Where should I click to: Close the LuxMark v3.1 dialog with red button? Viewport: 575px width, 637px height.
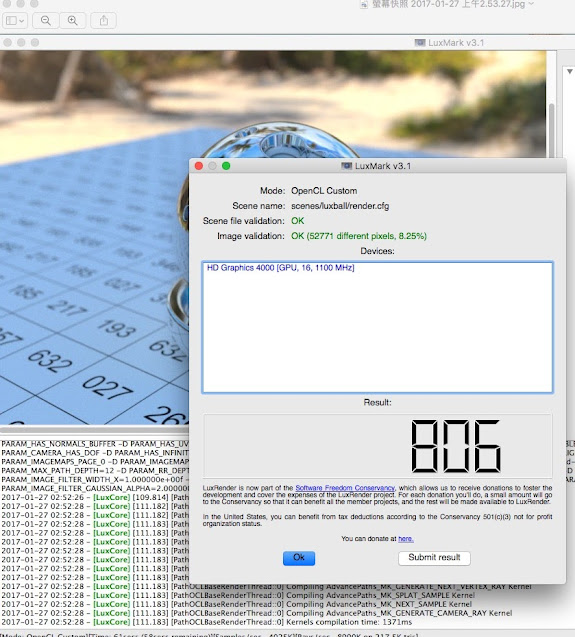pyautogui.click(x=199, y=166)
